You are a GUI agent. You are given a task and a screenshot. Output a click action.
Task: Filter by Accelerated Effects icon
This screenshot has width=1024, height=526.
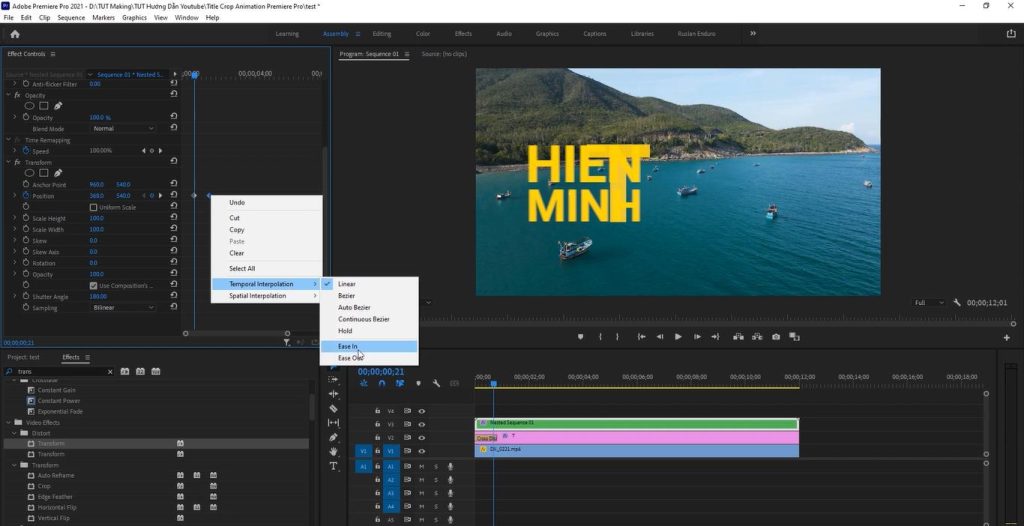[125, 371]
